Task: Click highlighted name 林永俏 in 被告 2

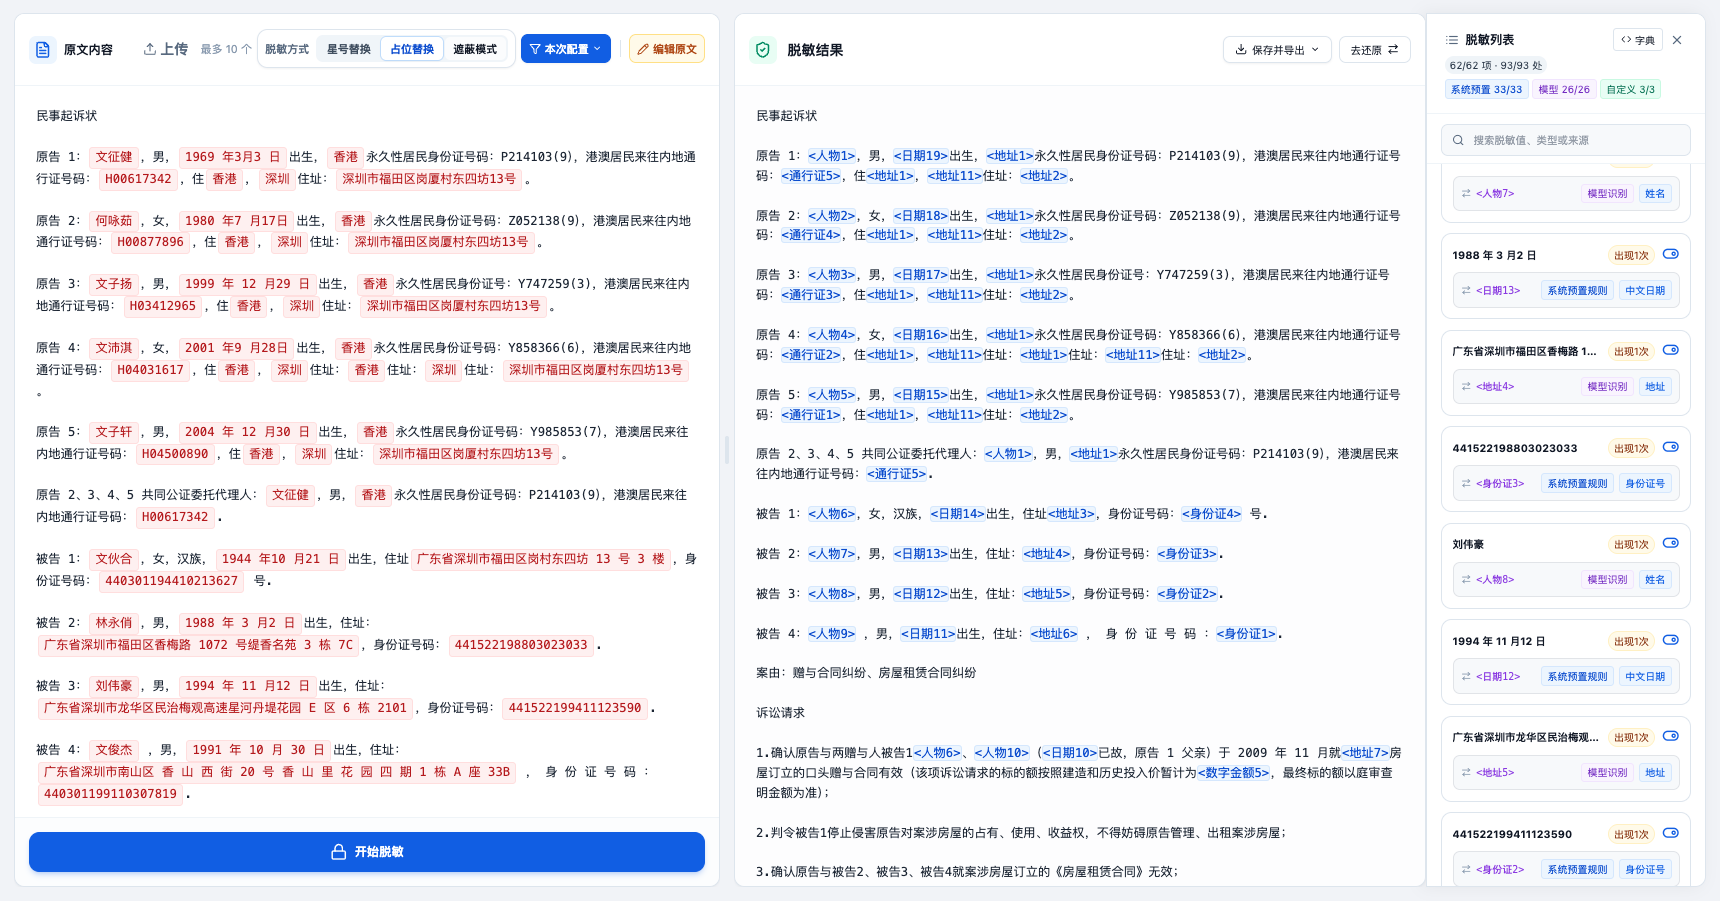Action: coord(114,623)
